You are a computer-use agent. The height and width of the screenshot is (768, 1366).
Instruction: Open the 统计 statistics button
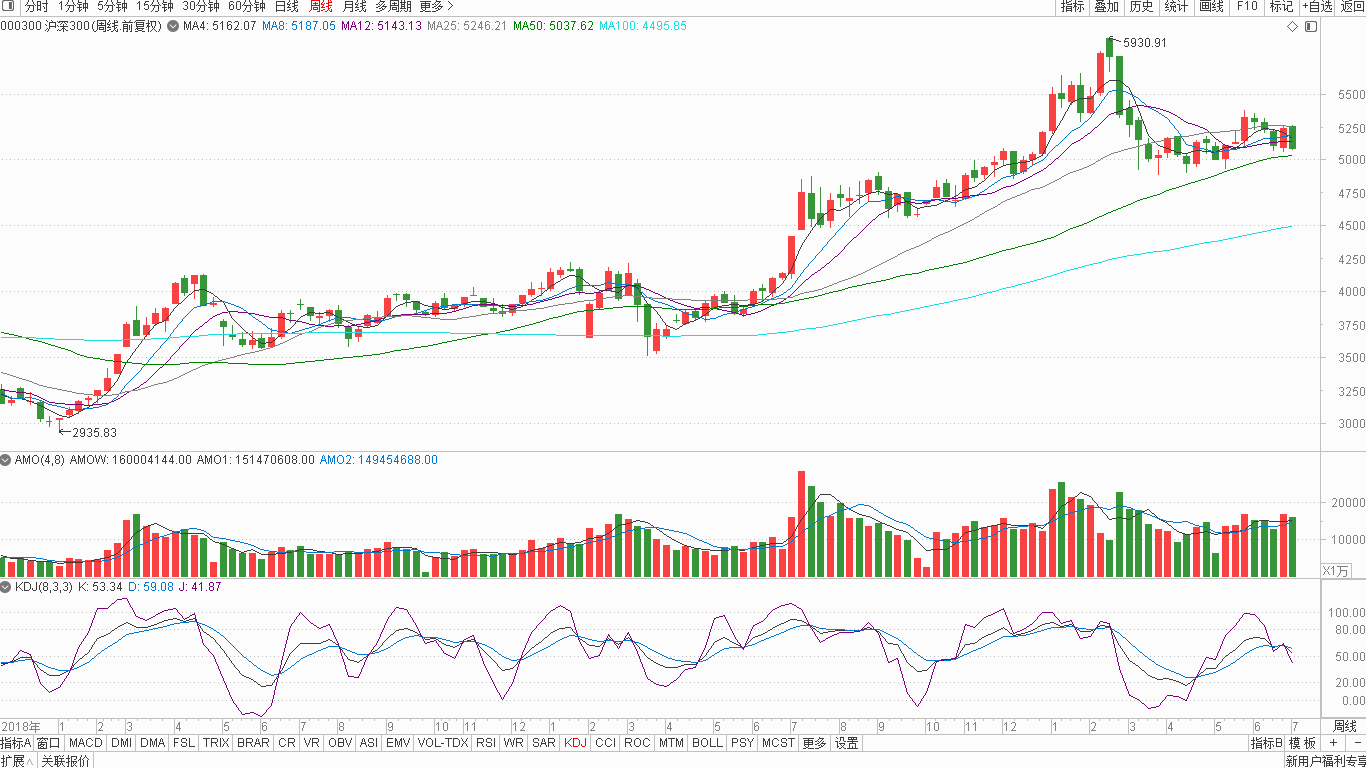1176,6
